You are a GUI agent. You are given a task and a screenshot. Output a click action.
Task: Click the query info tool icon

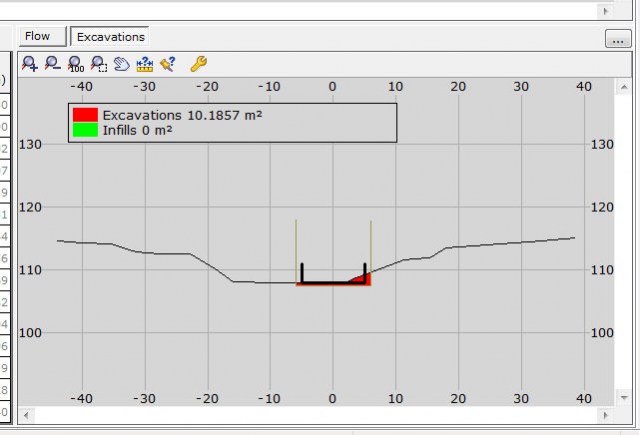167,63
